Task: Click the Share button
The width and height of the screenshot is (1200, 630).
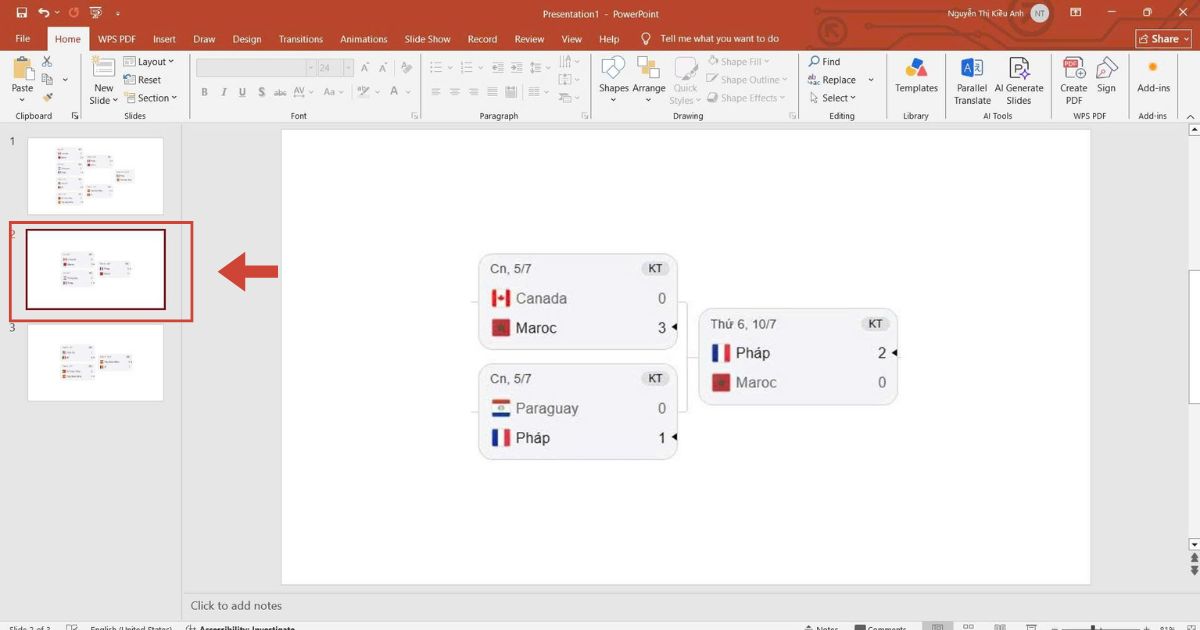Action: 1163,39
